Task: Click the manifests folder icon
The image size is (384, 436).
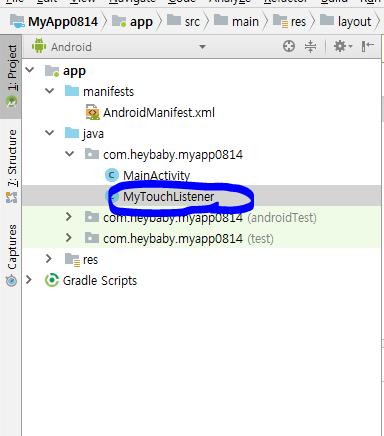Action: point(72,91)
